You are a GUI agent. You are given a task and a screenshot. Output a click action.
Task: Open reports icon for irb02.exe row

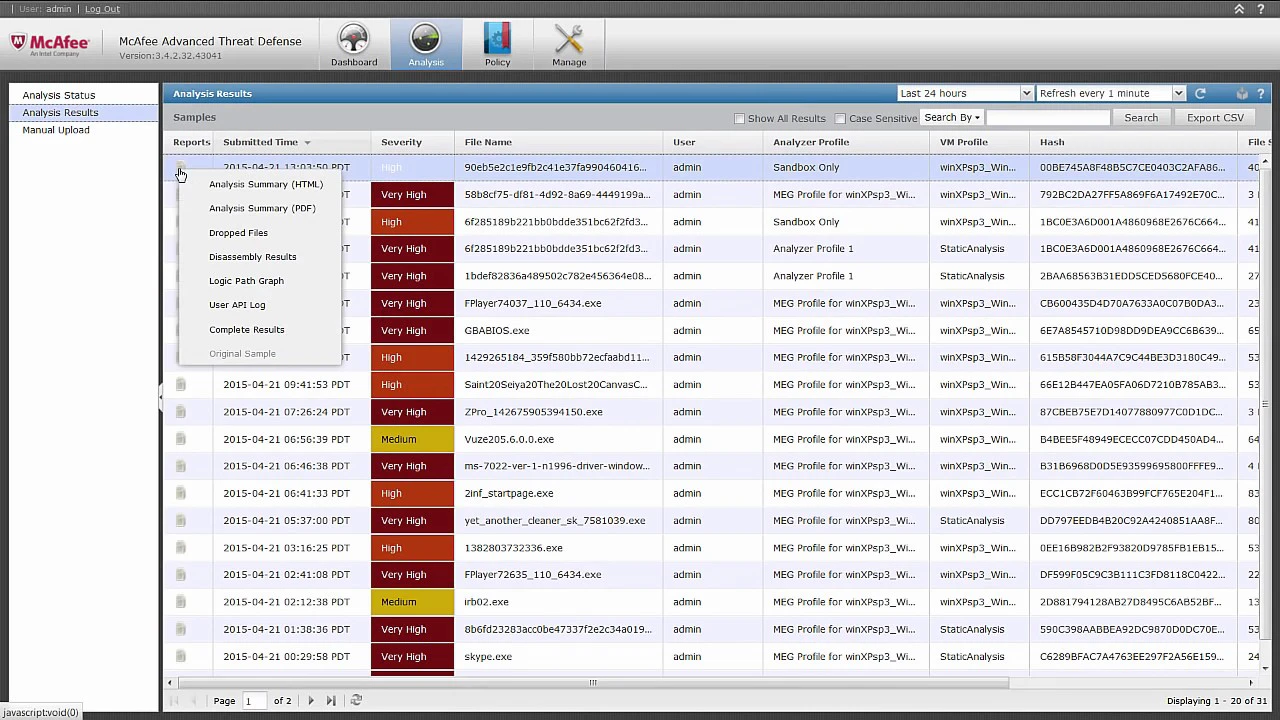pyautogui.click(x=181, y=602)
